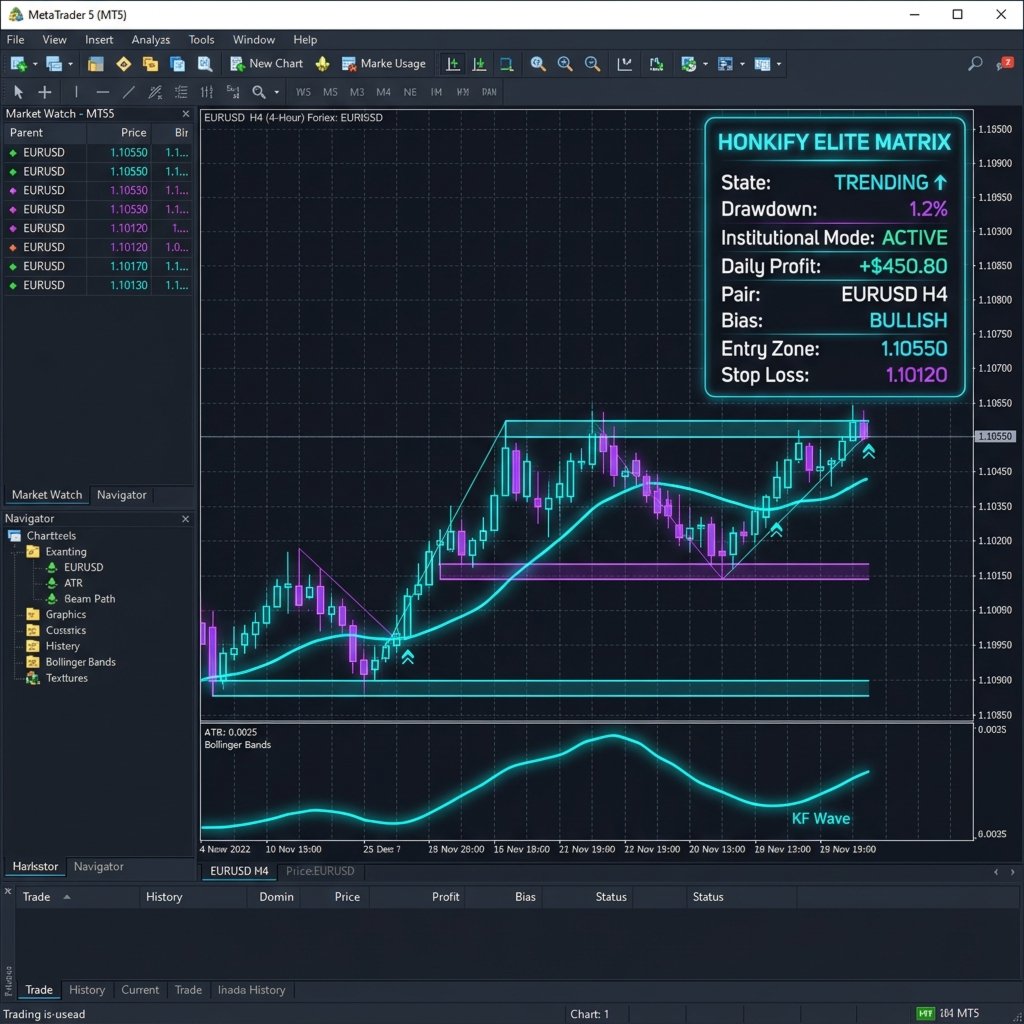The height and width of the screenshot is (1024, 1024).
Task: Zoom in on the chart
Action: [565, 64]
